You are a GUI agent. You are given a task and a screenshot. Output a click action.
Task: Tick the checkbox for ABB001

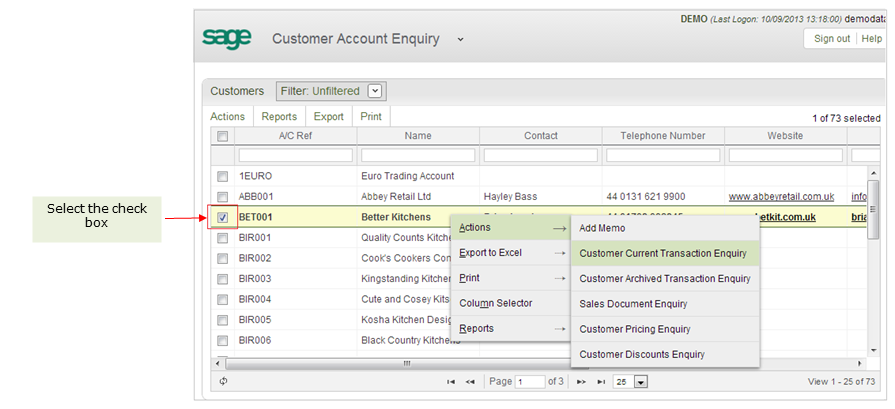pyautogui.click(x=223, y=196)
